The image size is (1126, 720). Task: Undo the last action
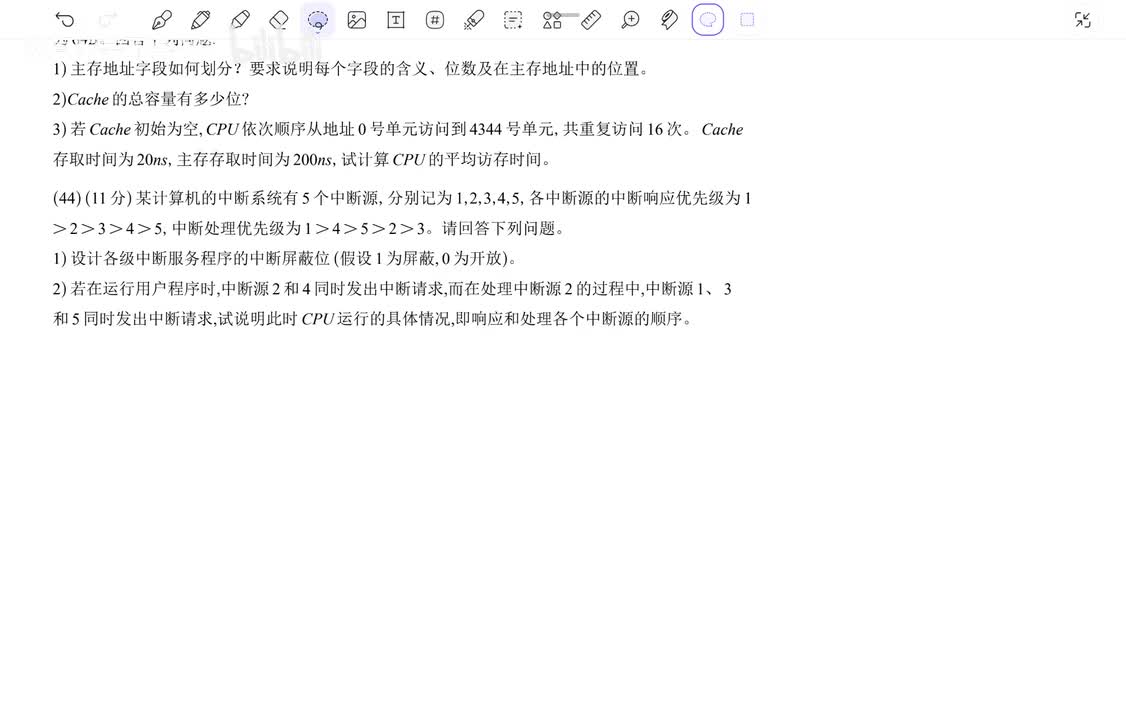pos(65,20)
